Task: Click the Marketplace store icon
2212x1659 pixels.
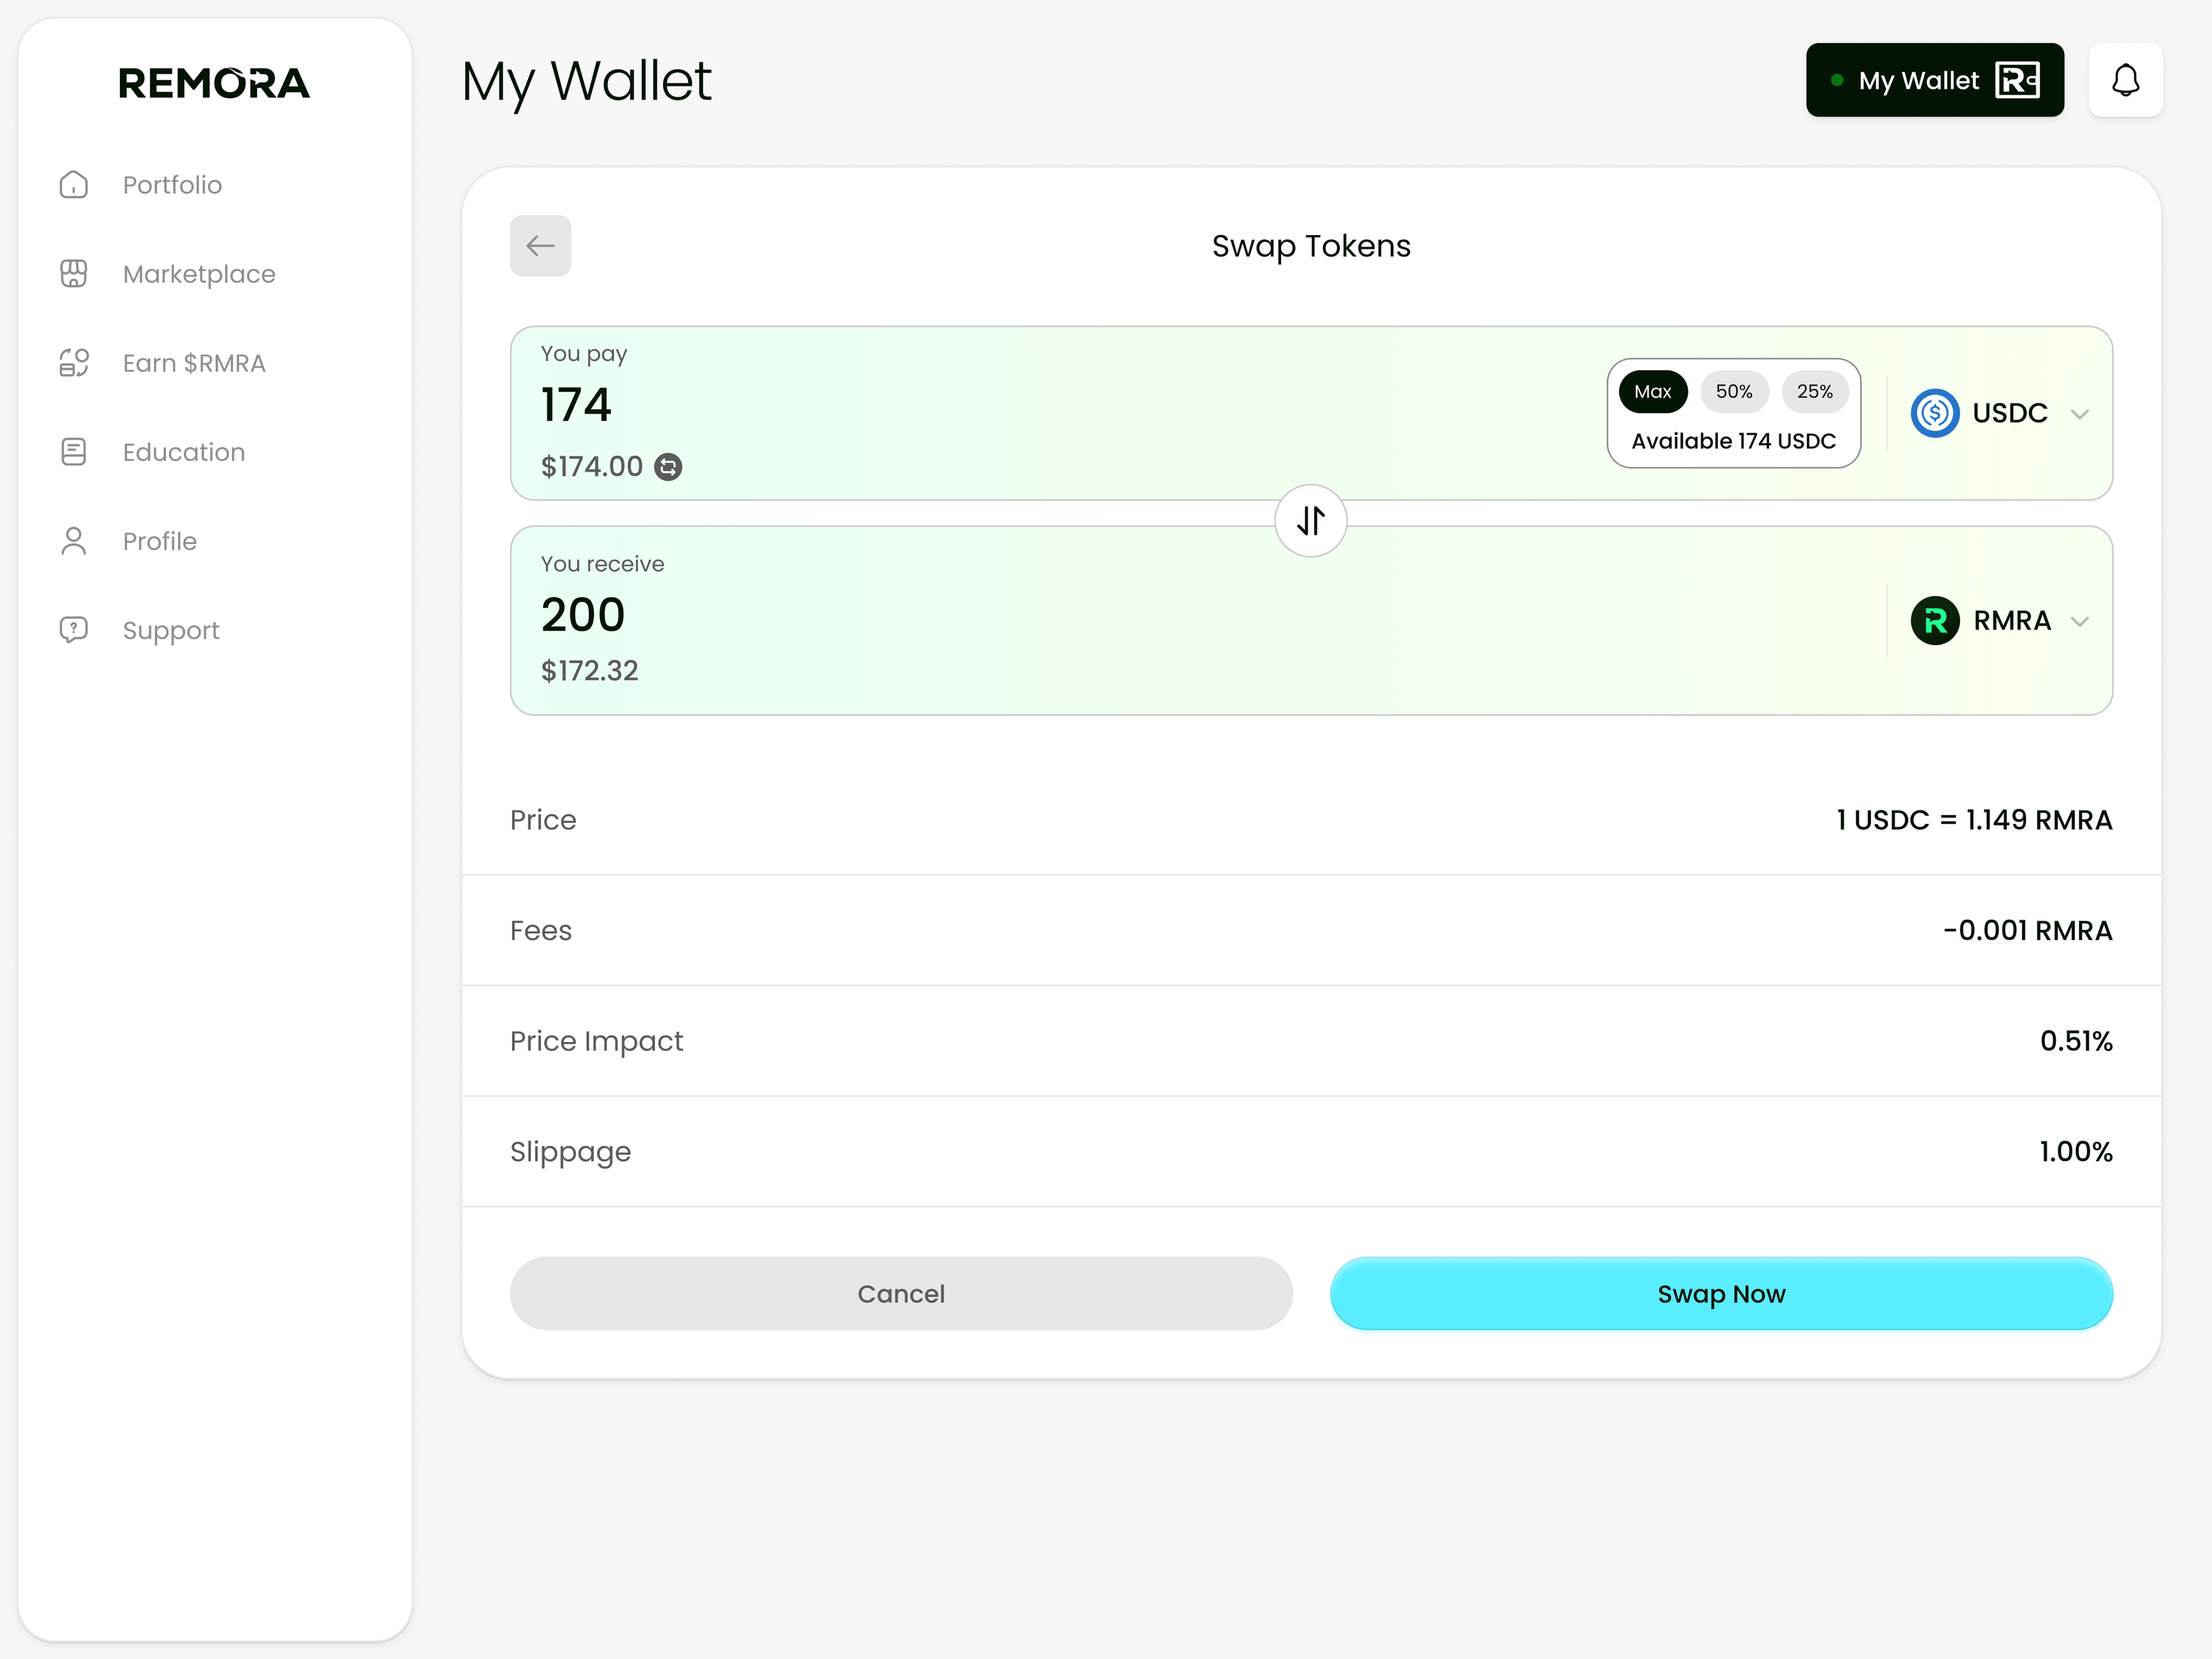Action: click(74, 274)
